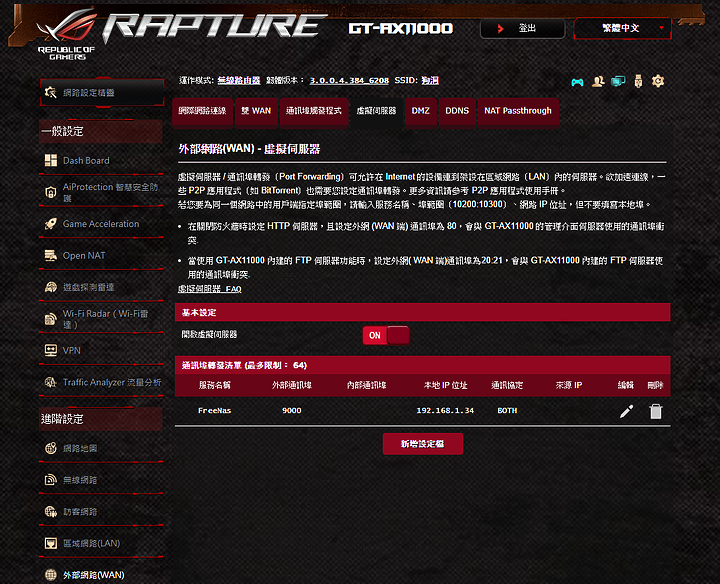Image resolution: width=720 pixels, height=584 pixels.
Task: Click the 區域網路(LAN) icon
Action: (51, 543)
